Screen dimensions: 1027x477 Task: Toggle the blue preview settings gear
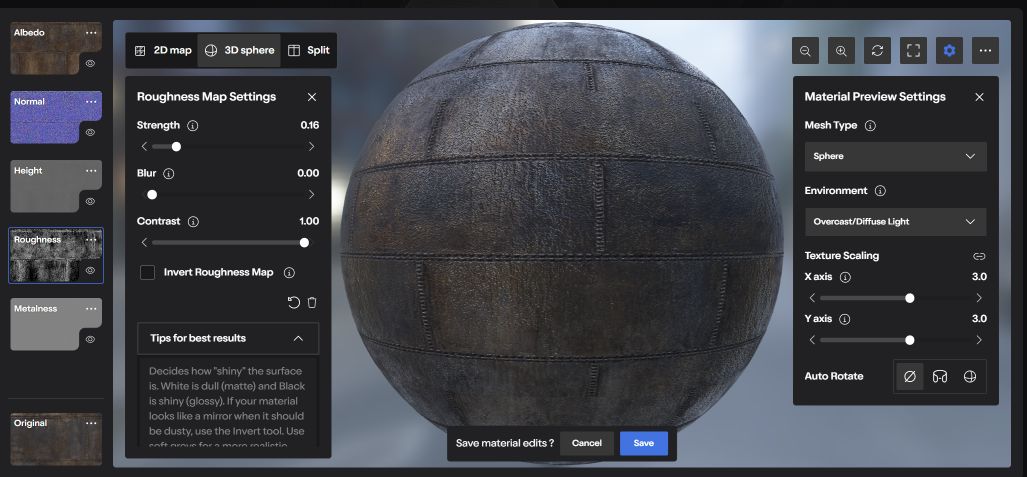point(949,50)
